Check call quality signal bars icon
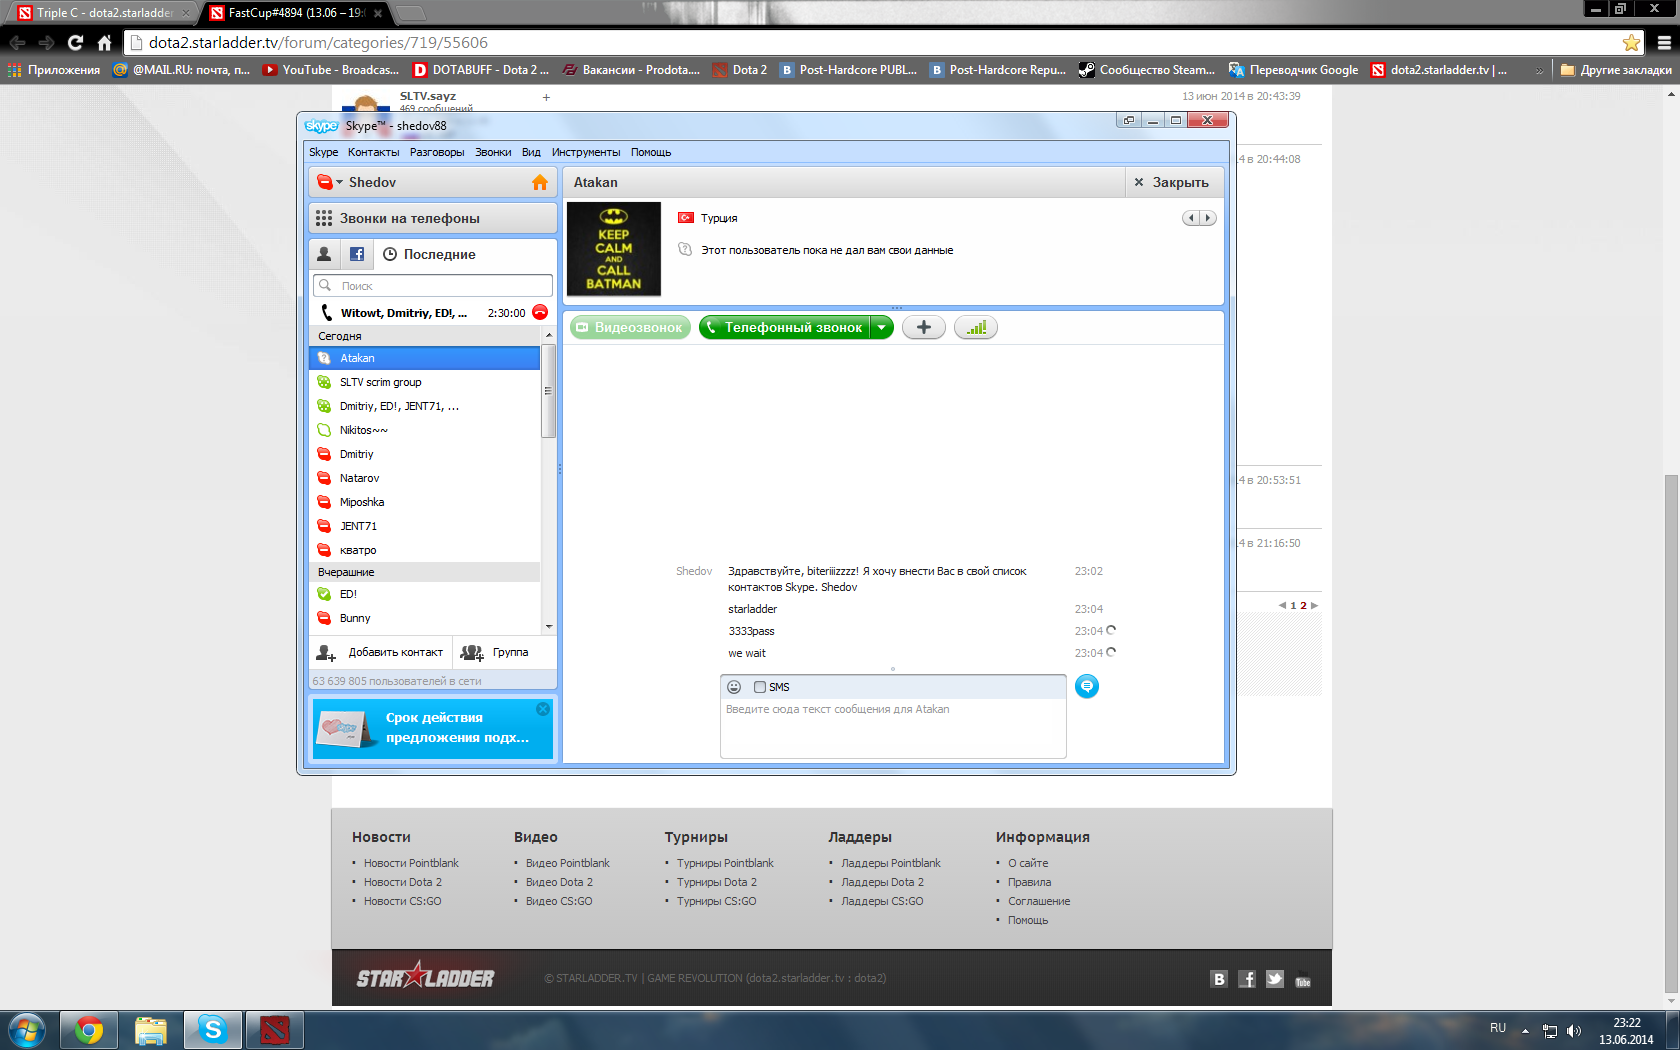Viewport: 1680px width, 1050px height. [976, 327]
